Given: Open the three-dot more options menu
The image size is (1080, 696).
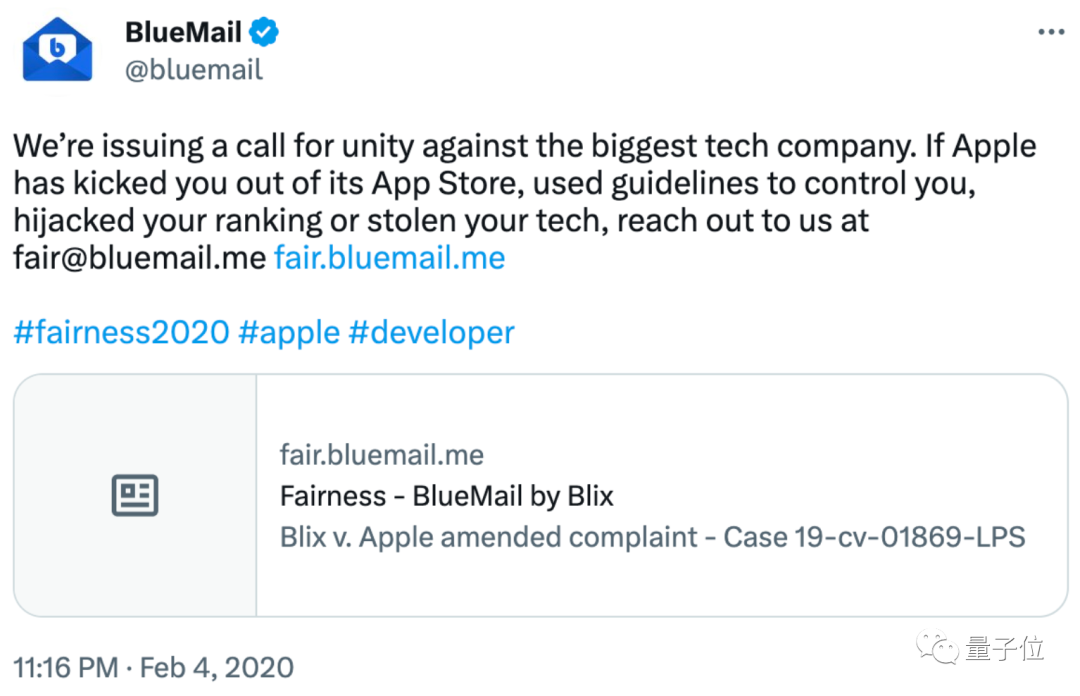Looking at the screenshot, I should coord(1051,32).
